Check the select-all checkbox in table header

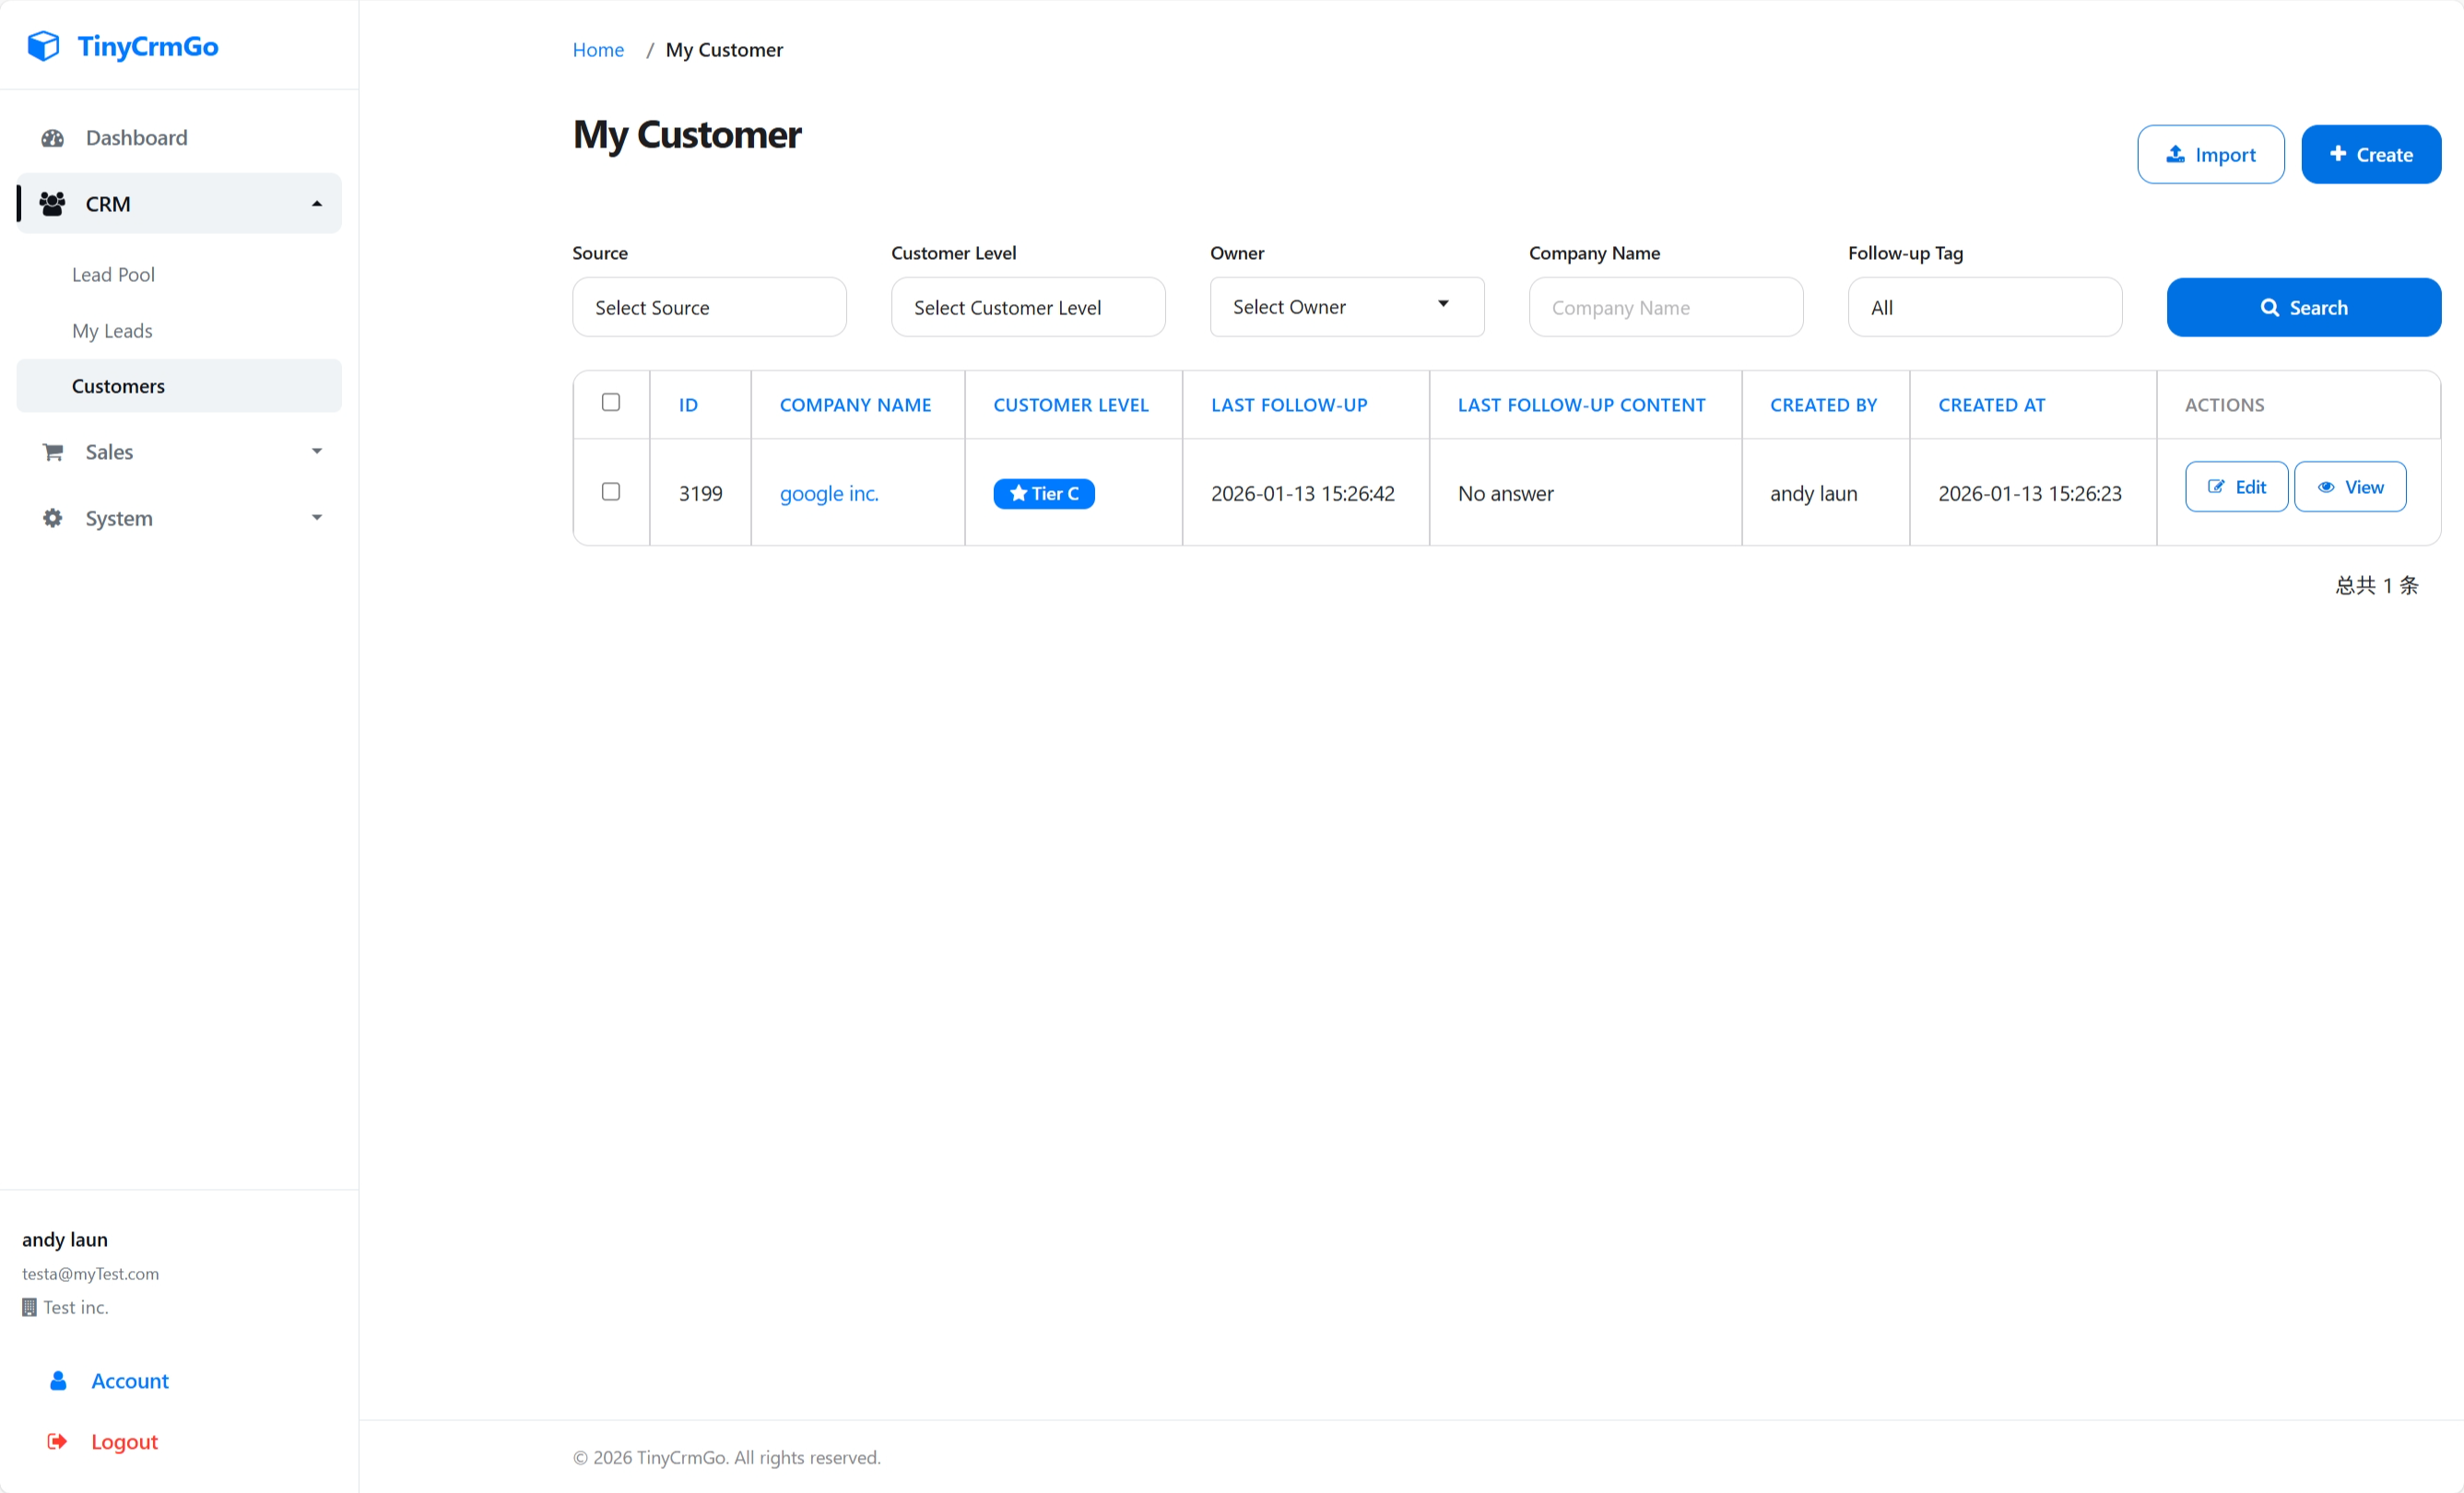point(610,402)
